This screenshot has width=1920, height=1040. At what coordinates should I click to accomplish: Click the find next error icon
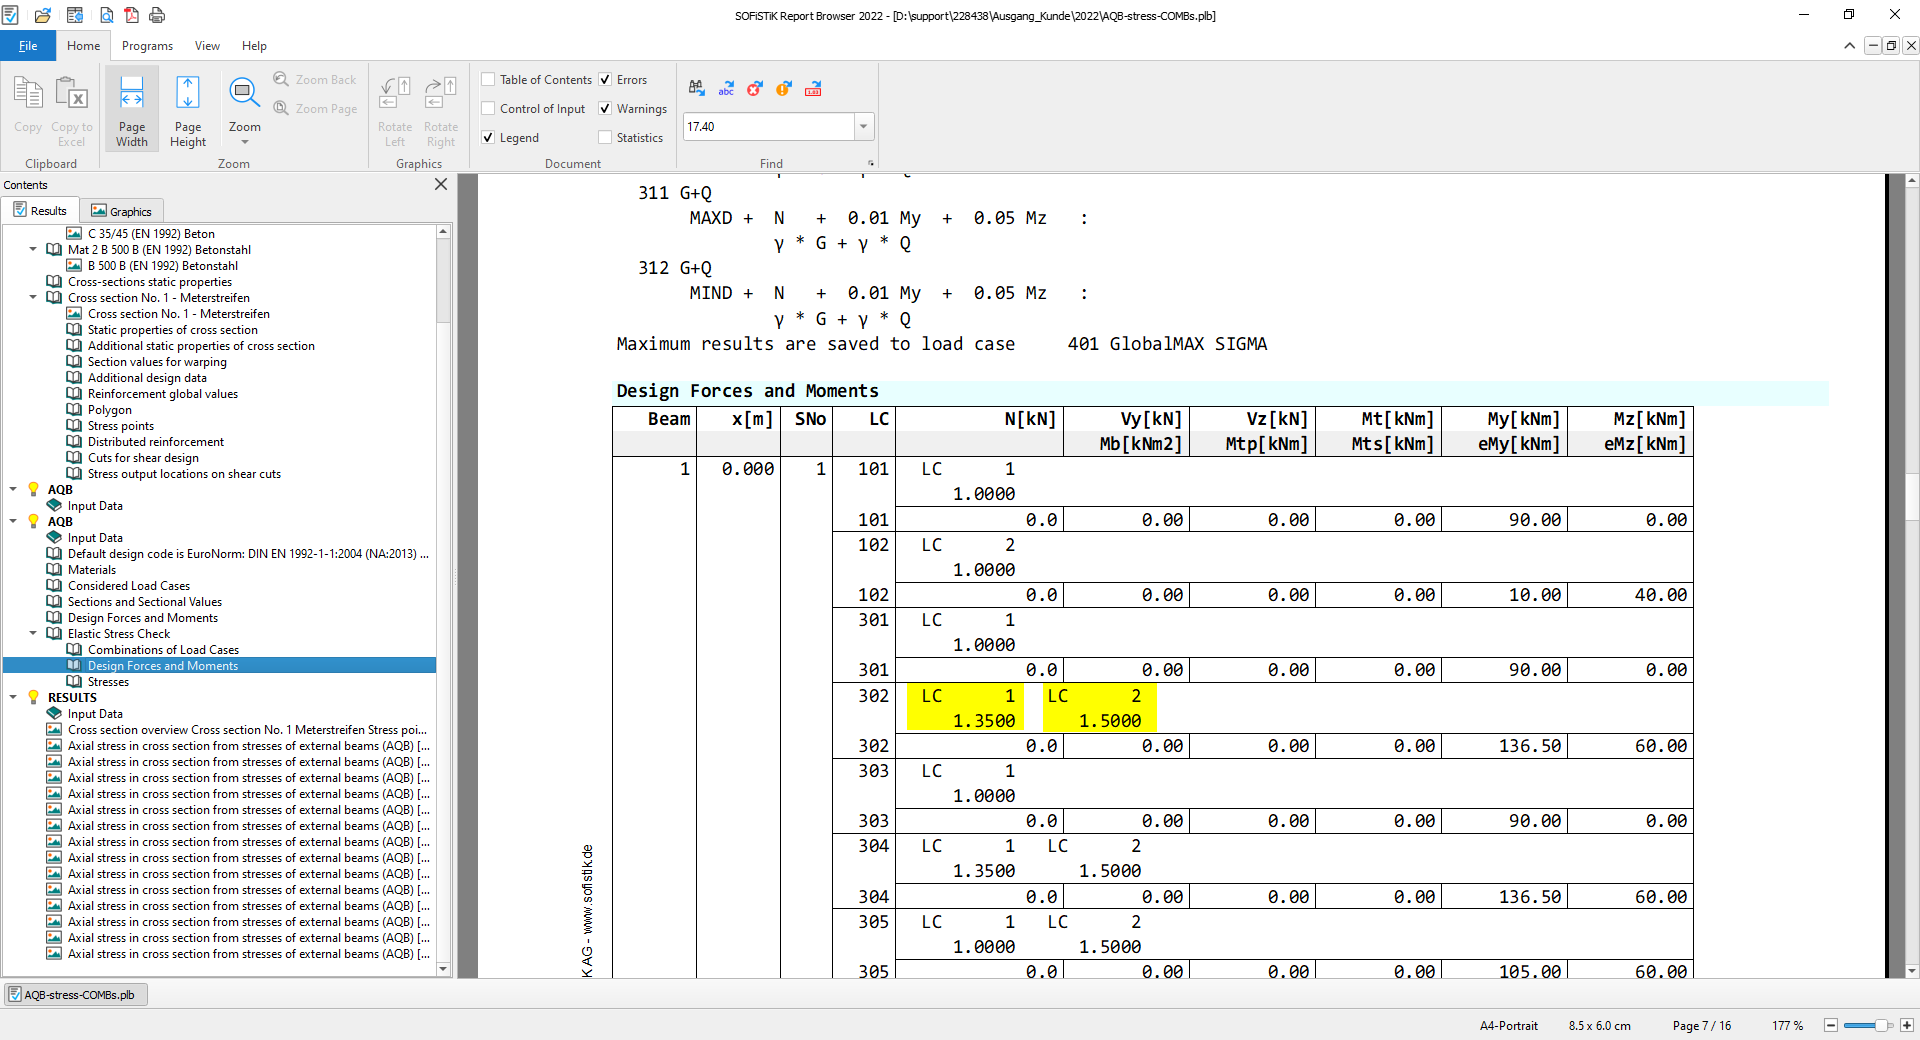click(x=755, y=88)
